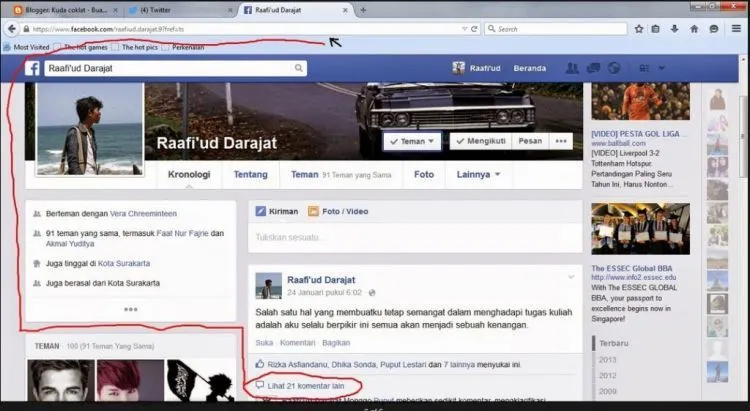Viewport: 750px width, 411px height.
Task: Click the Tuliskan sesuatu text box
Action: [415, 237]
